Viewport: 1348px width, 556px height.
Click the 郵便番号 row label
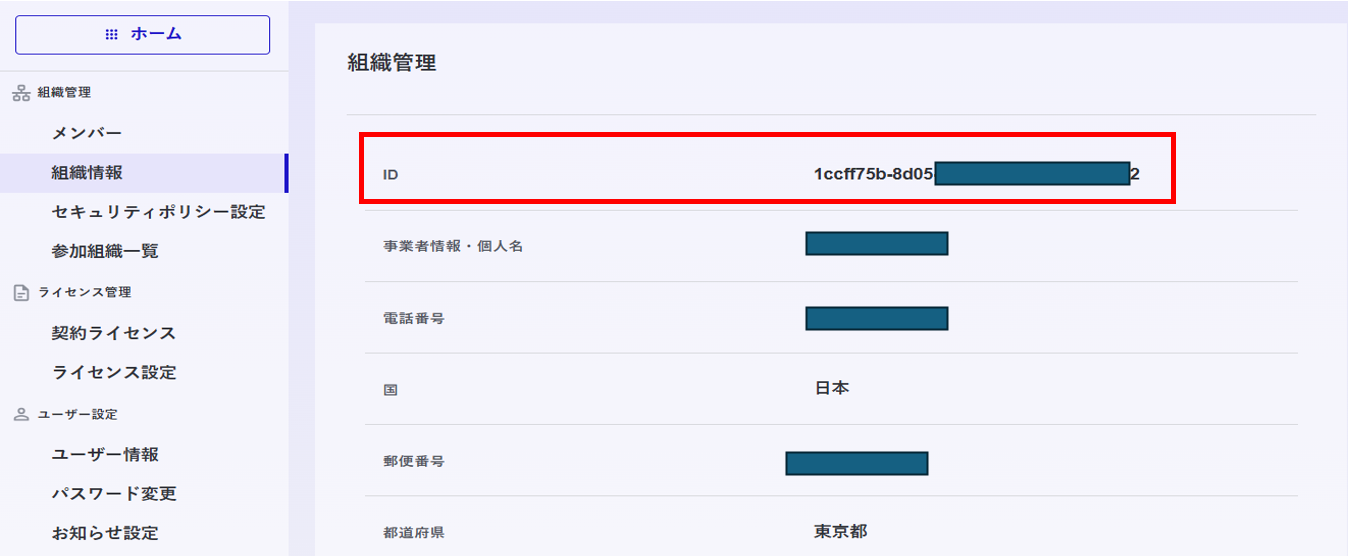point(414,461)
